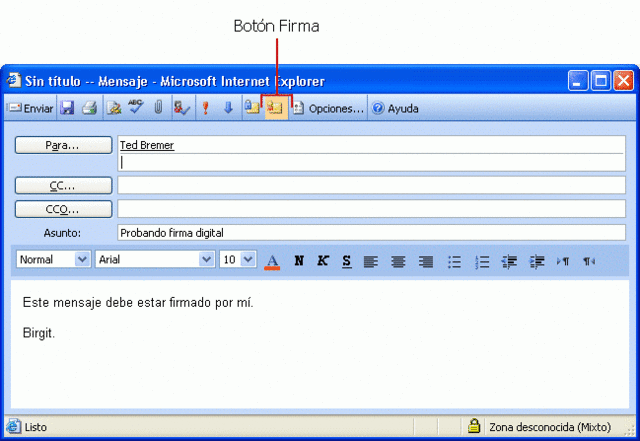Screen dimensions: 640x441
Task: Insert a signature using the pencil document icon
Action: point(114,108)
